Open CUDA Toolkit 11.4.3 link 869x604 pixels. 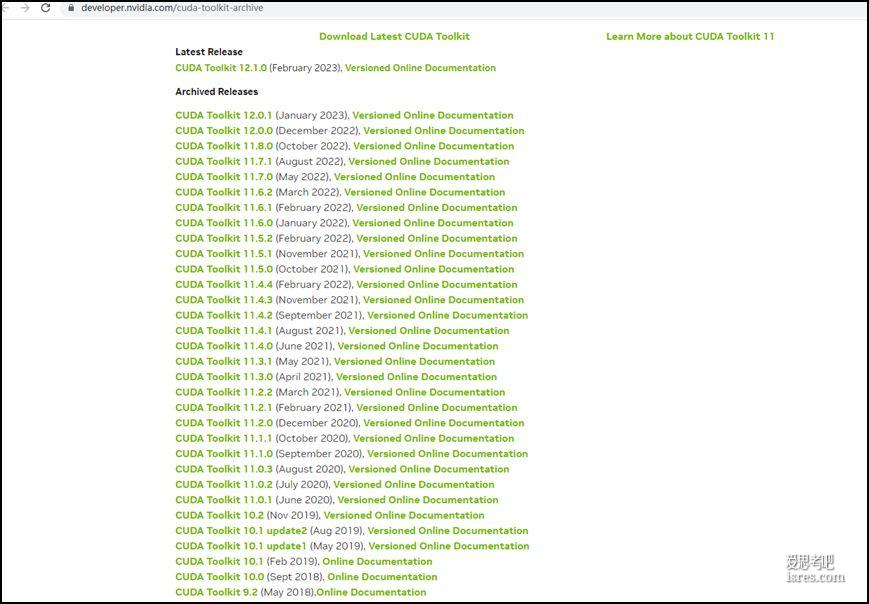click(224, 300)
